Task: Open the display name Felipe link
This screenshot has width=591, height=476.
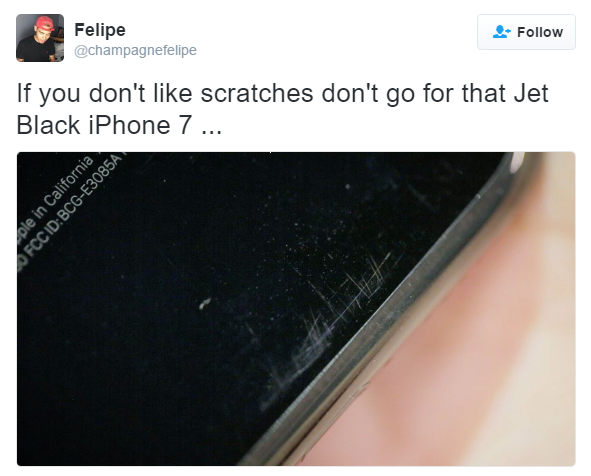Action: [100, 30]
